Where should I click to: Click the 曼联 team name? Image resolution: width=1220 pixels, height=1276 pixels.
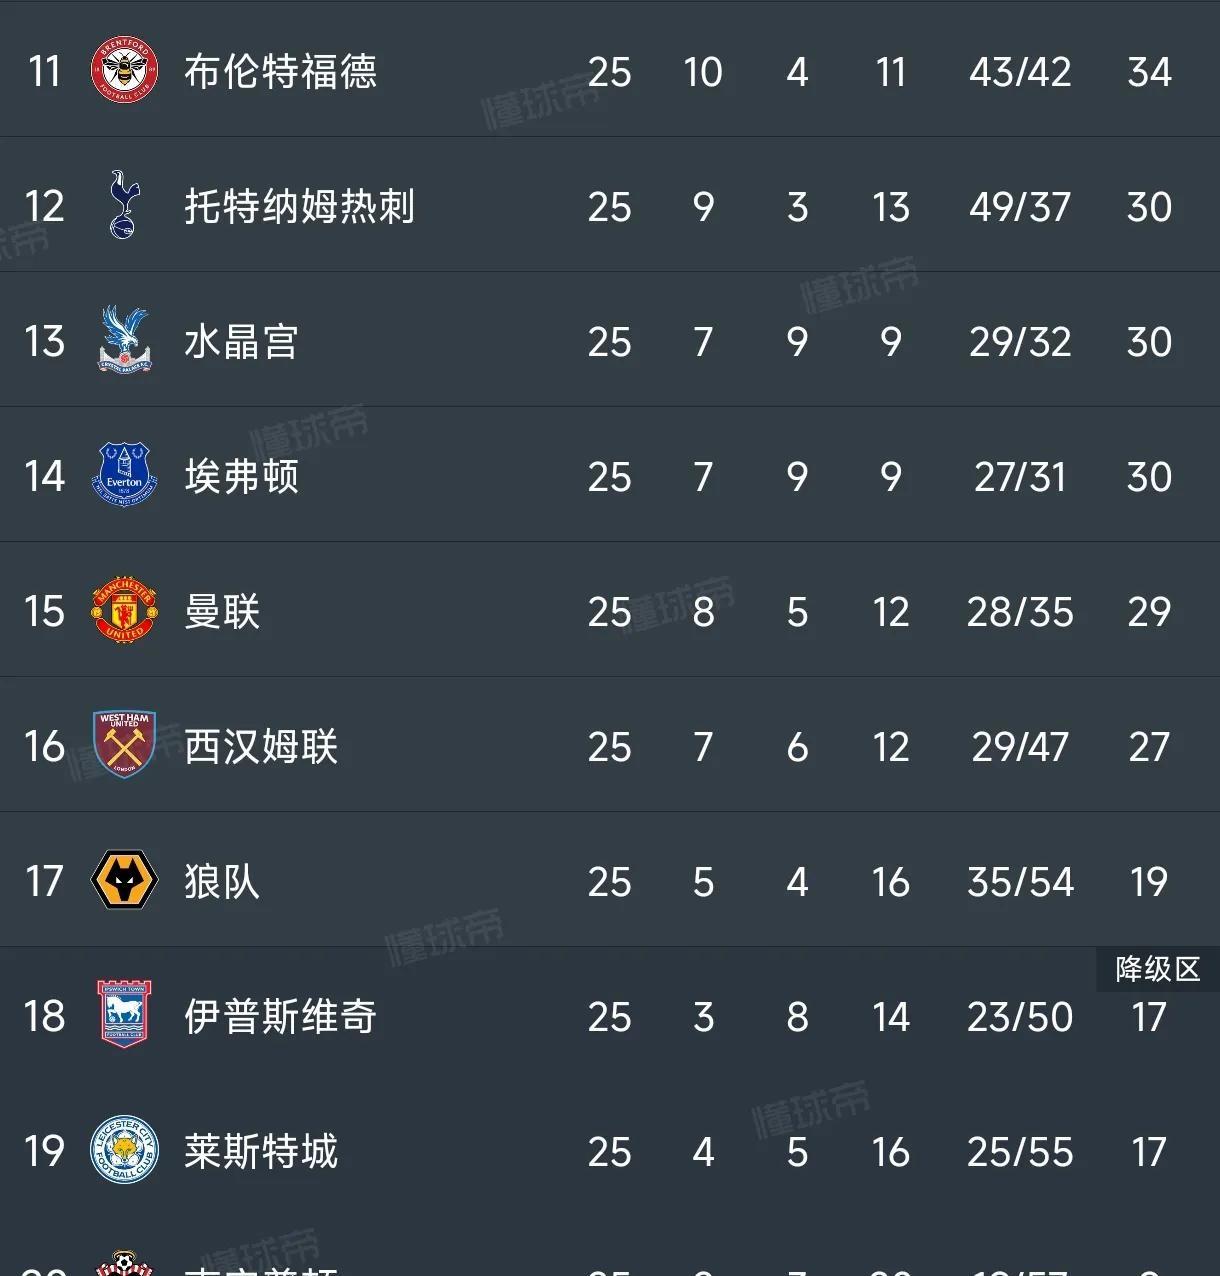point(222,611)
